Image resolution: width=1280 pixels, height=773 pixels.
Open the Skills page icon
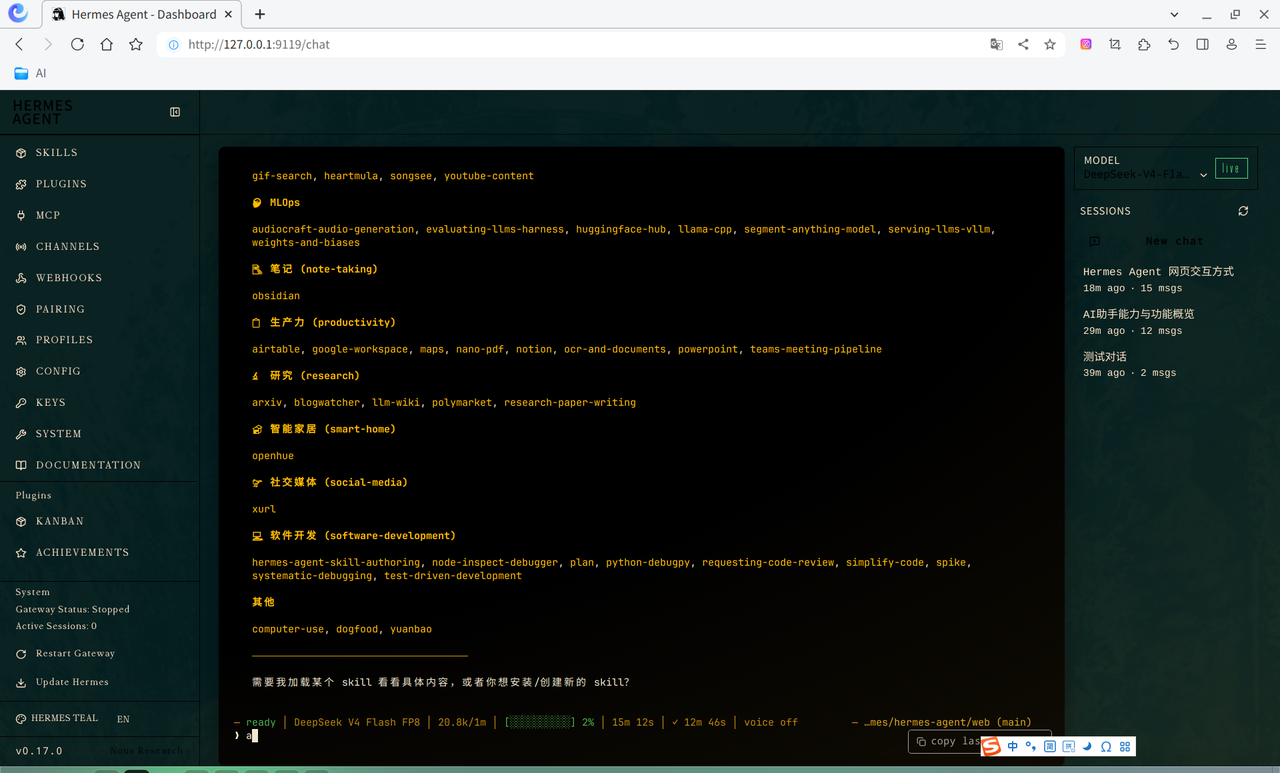tap(21, 153)
